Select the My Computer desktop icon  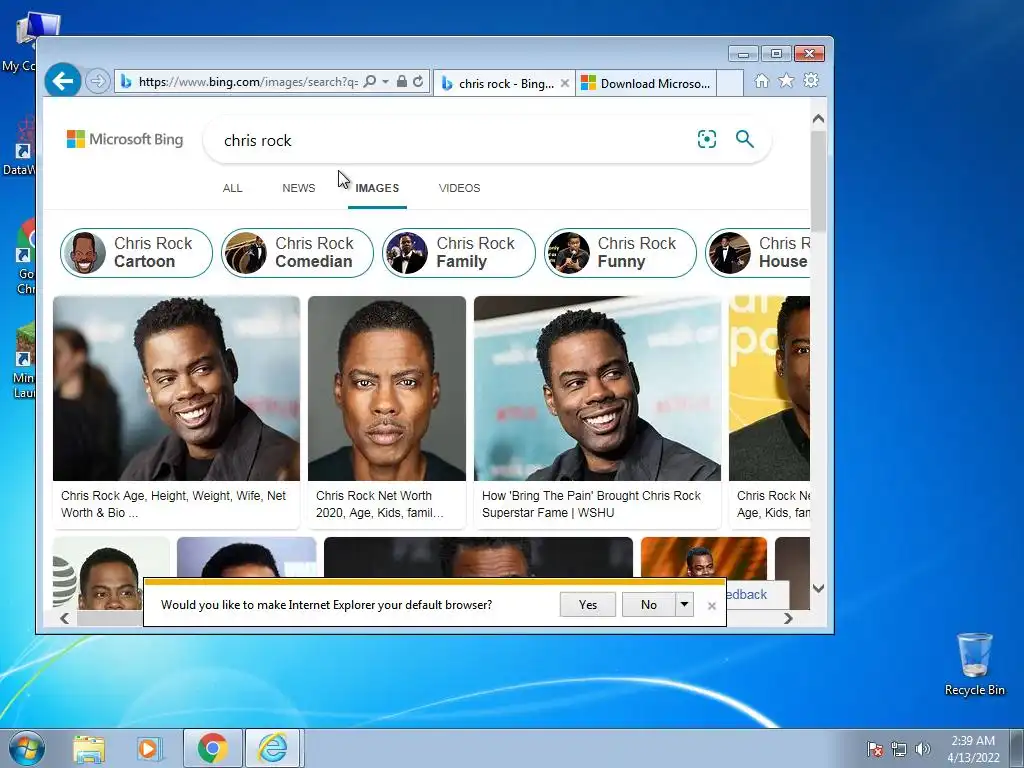click(x=26, y=42)
